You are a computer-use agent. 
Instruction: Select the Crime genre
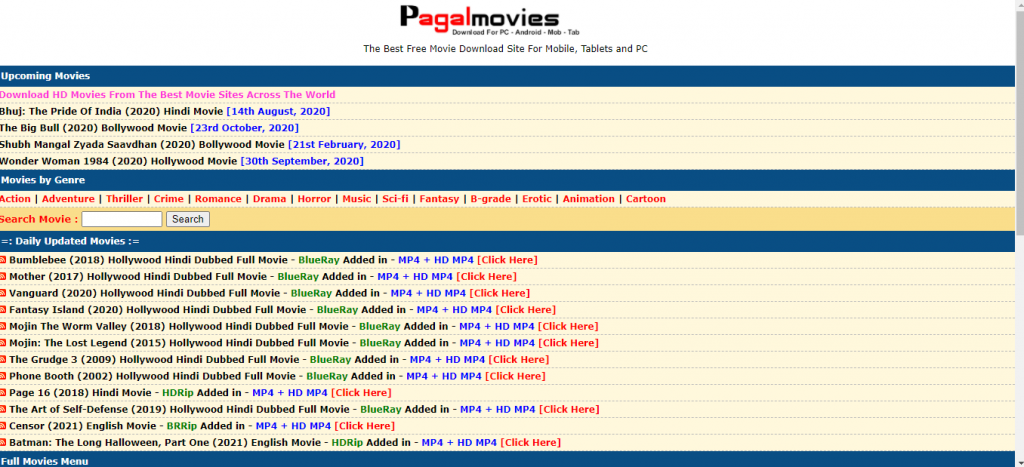point(168,199)
